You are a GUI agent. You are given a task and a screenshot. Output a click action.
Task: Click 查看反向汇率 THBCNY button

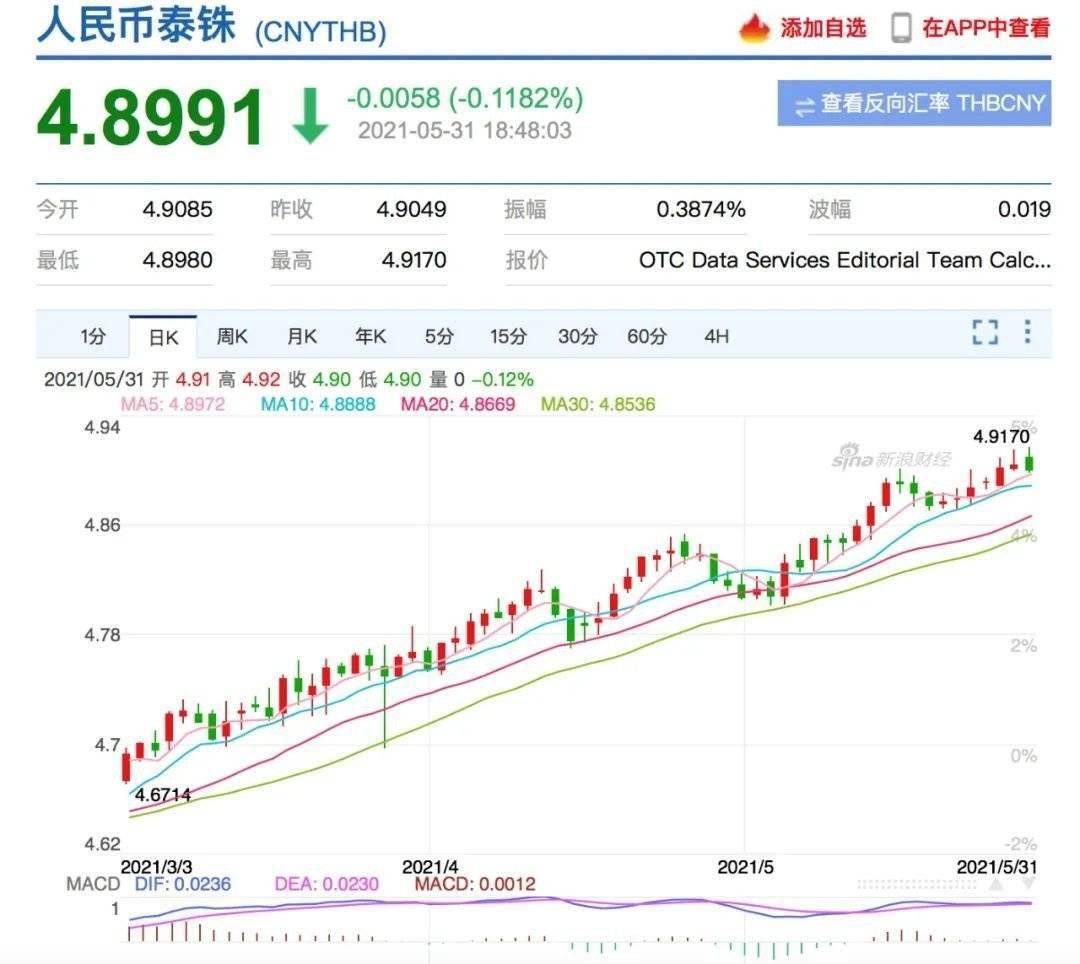pos(914,104)
